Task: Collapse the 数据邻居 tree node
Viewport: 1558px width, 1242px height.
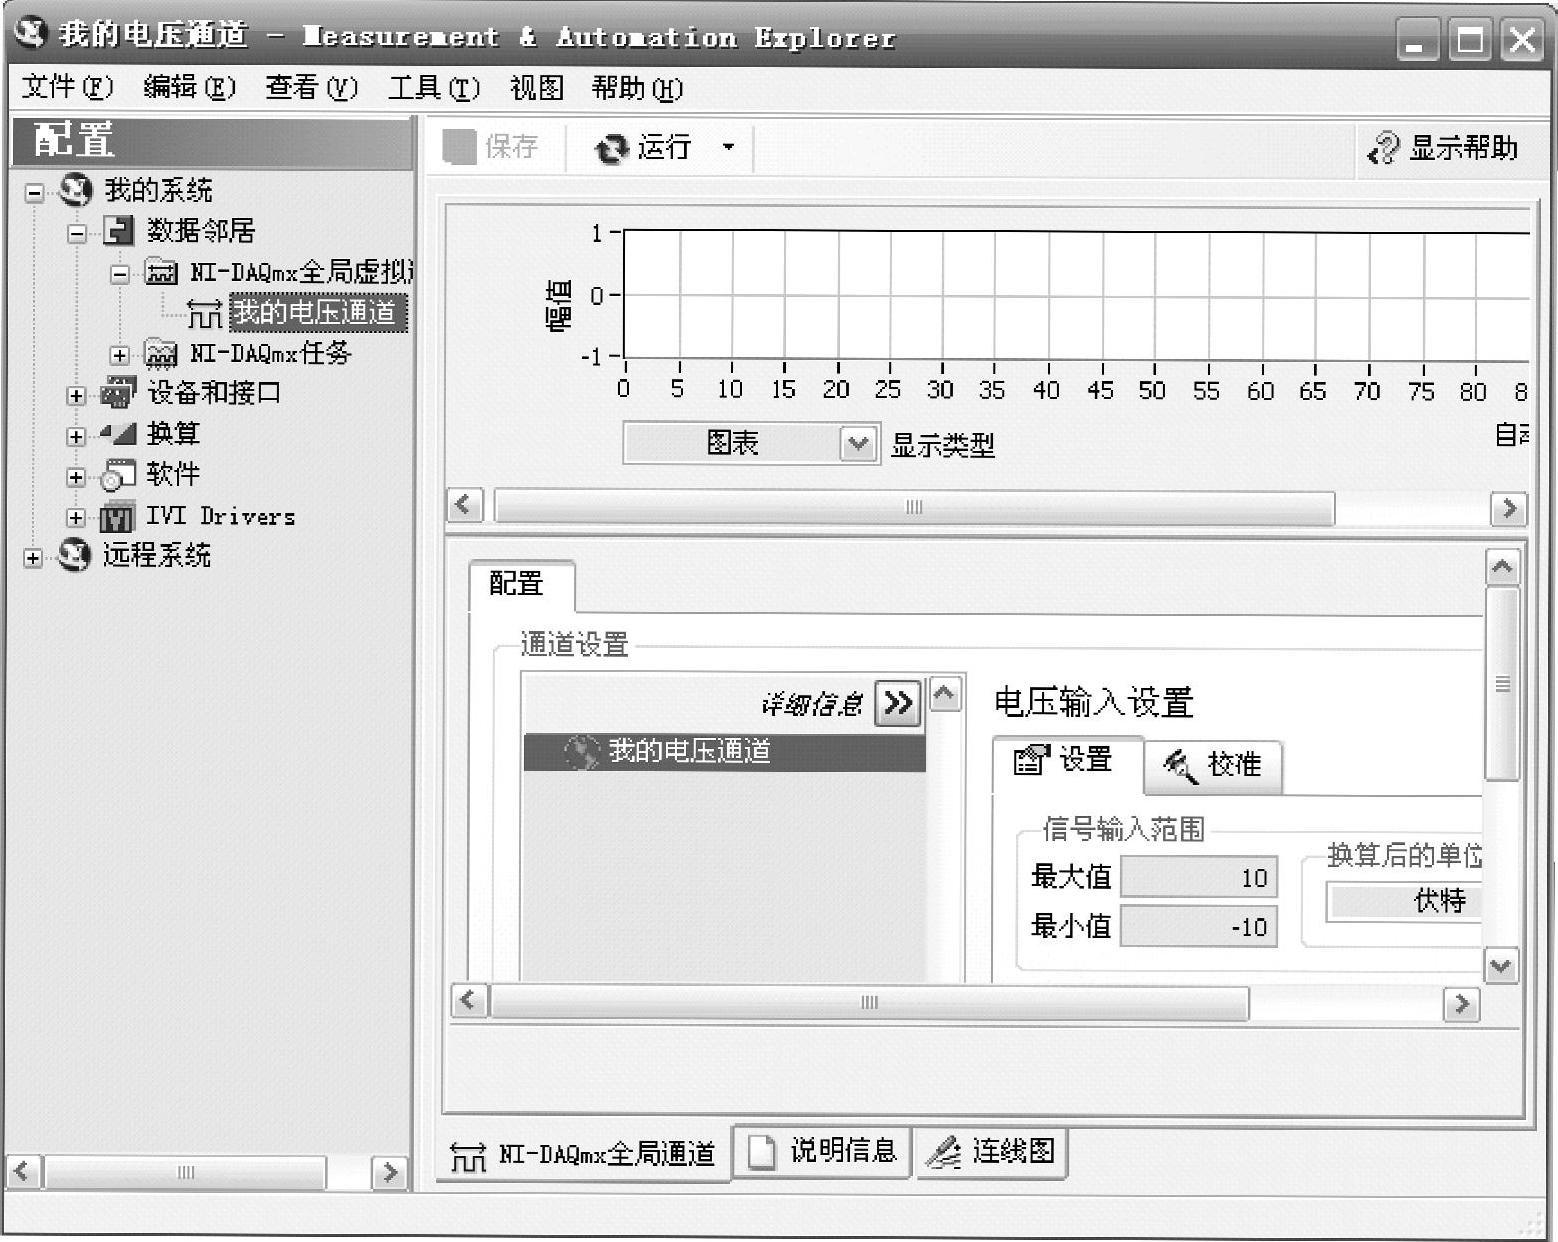Action: pyautogui.click(x=77, y=233)
